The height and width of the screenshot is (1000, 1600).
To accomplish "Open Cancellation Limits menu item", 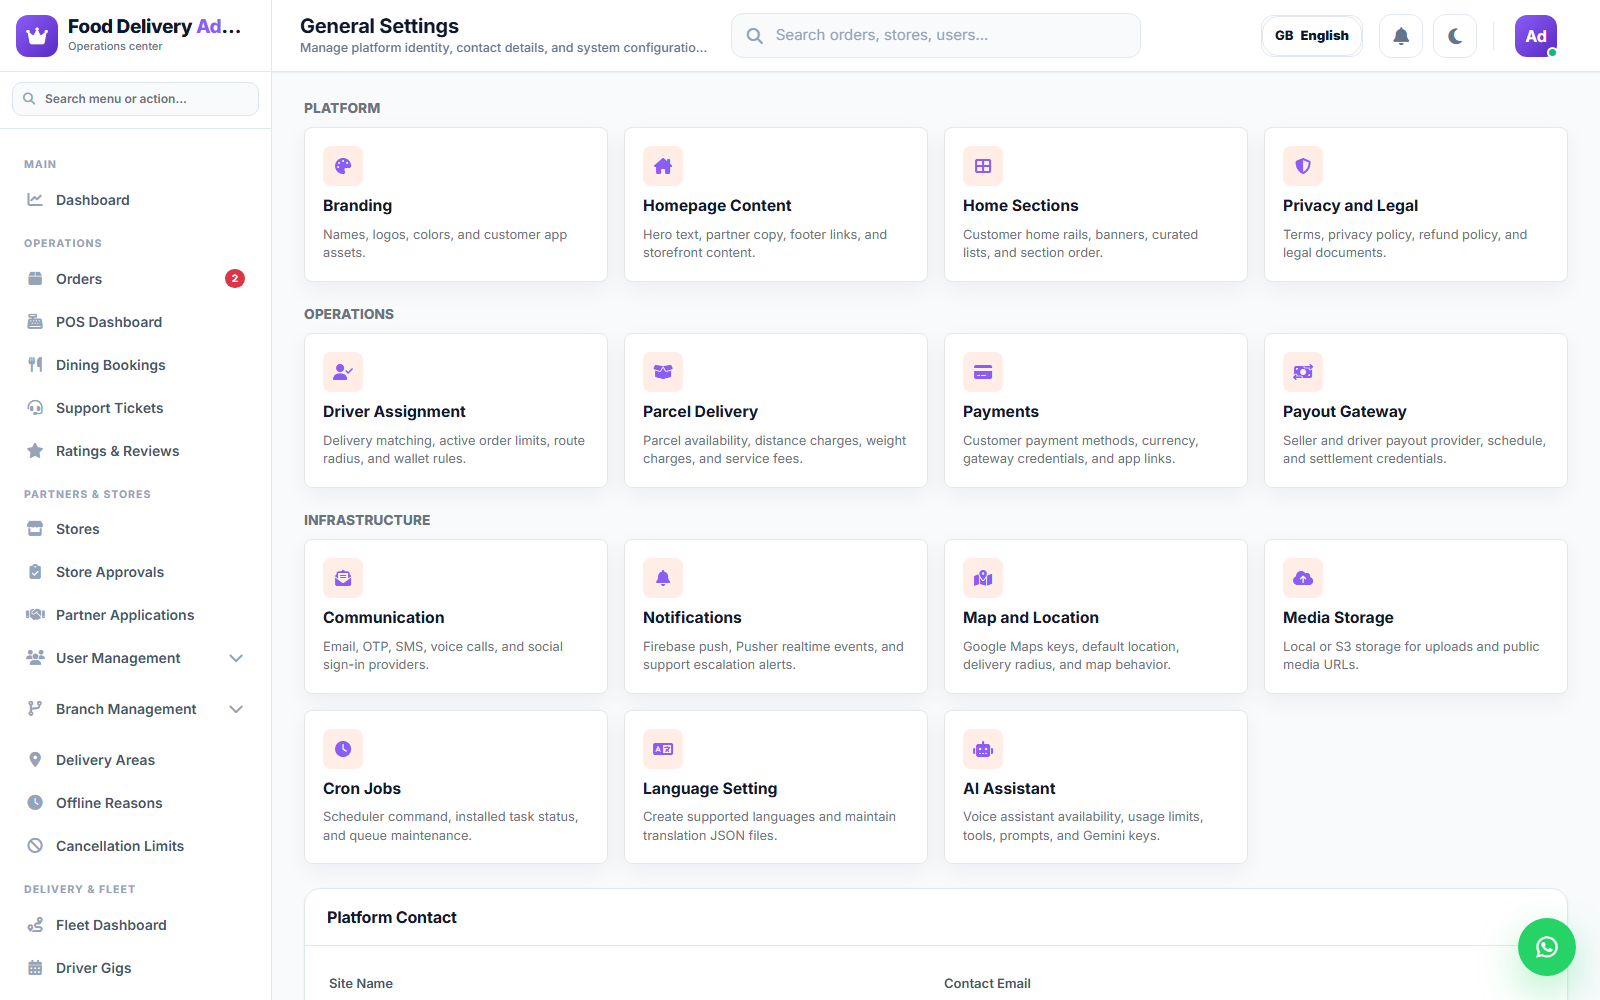I will pyautogui.click(x=135, y=846).
